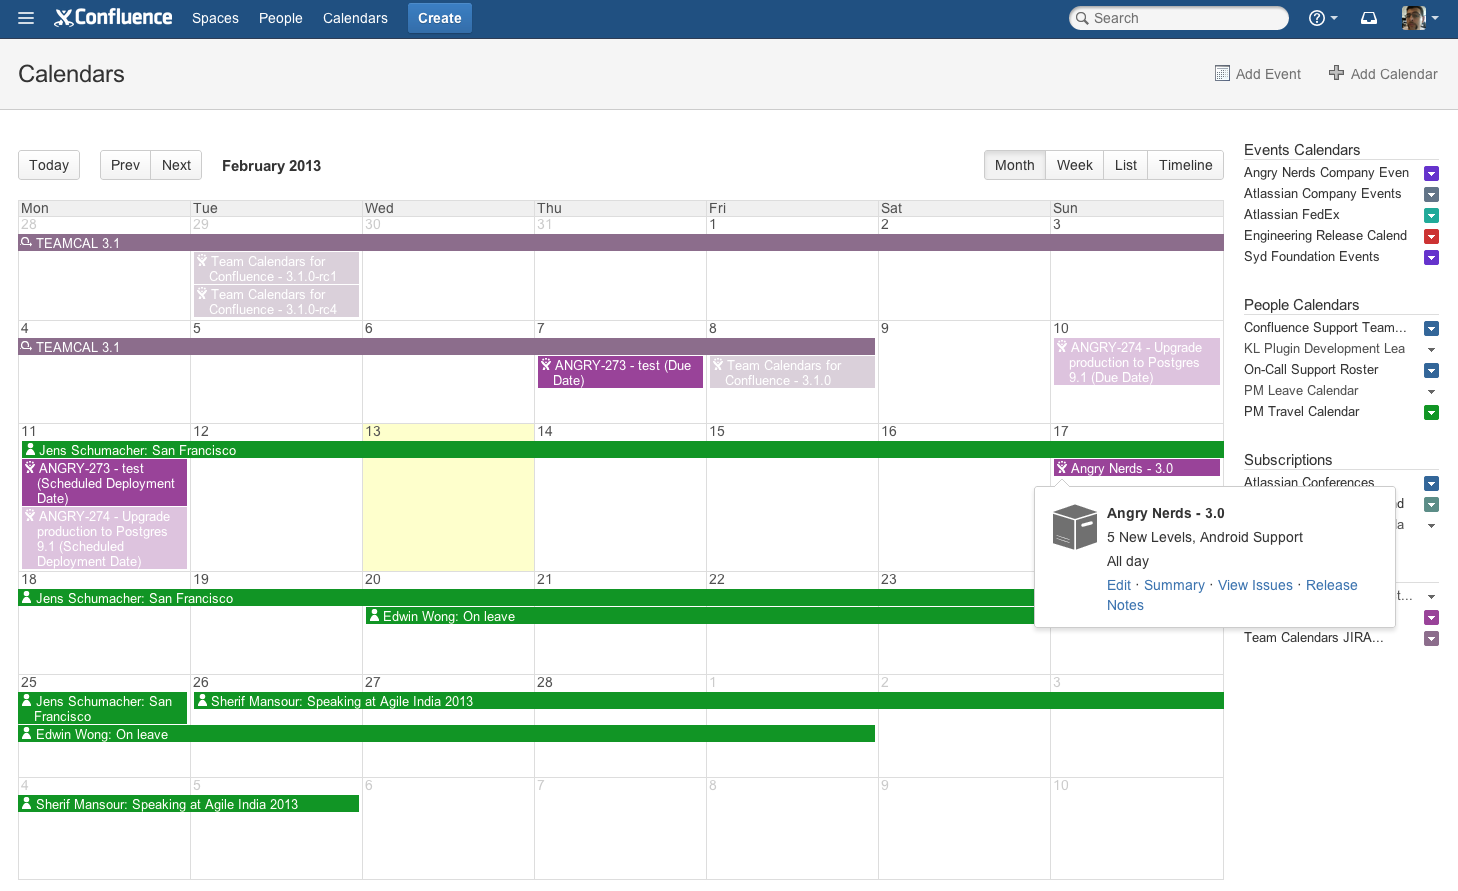Open ANGRY-273 Scheduled Deployment Date event
Screen dimensions: 1458x891
(x=104, y=482)
